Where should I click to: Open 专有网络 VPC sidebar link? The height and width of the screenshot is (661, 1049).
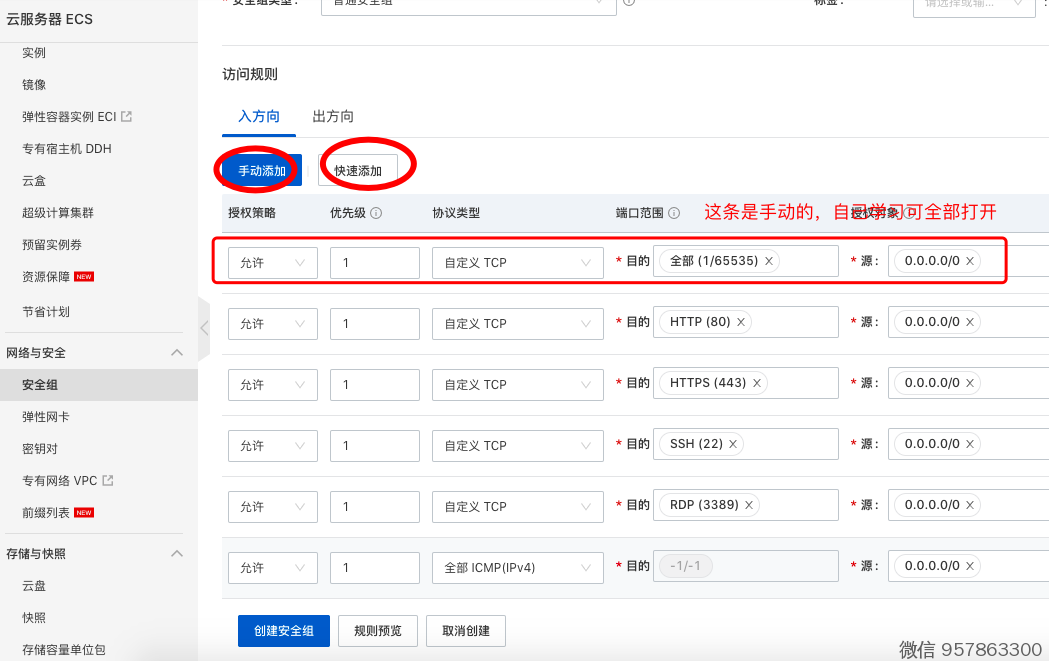point(60,481)
